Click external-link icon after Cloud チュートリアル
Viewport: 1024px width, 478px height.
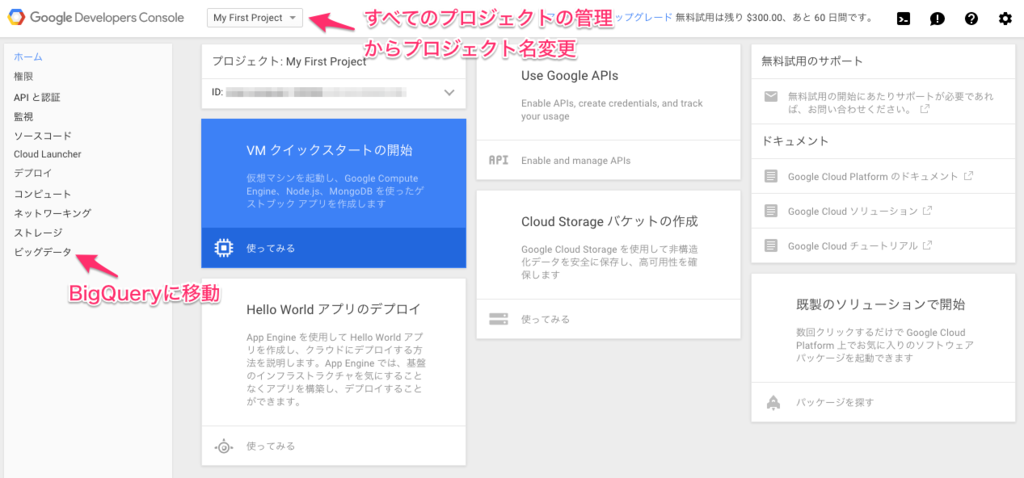pos(927,246)
